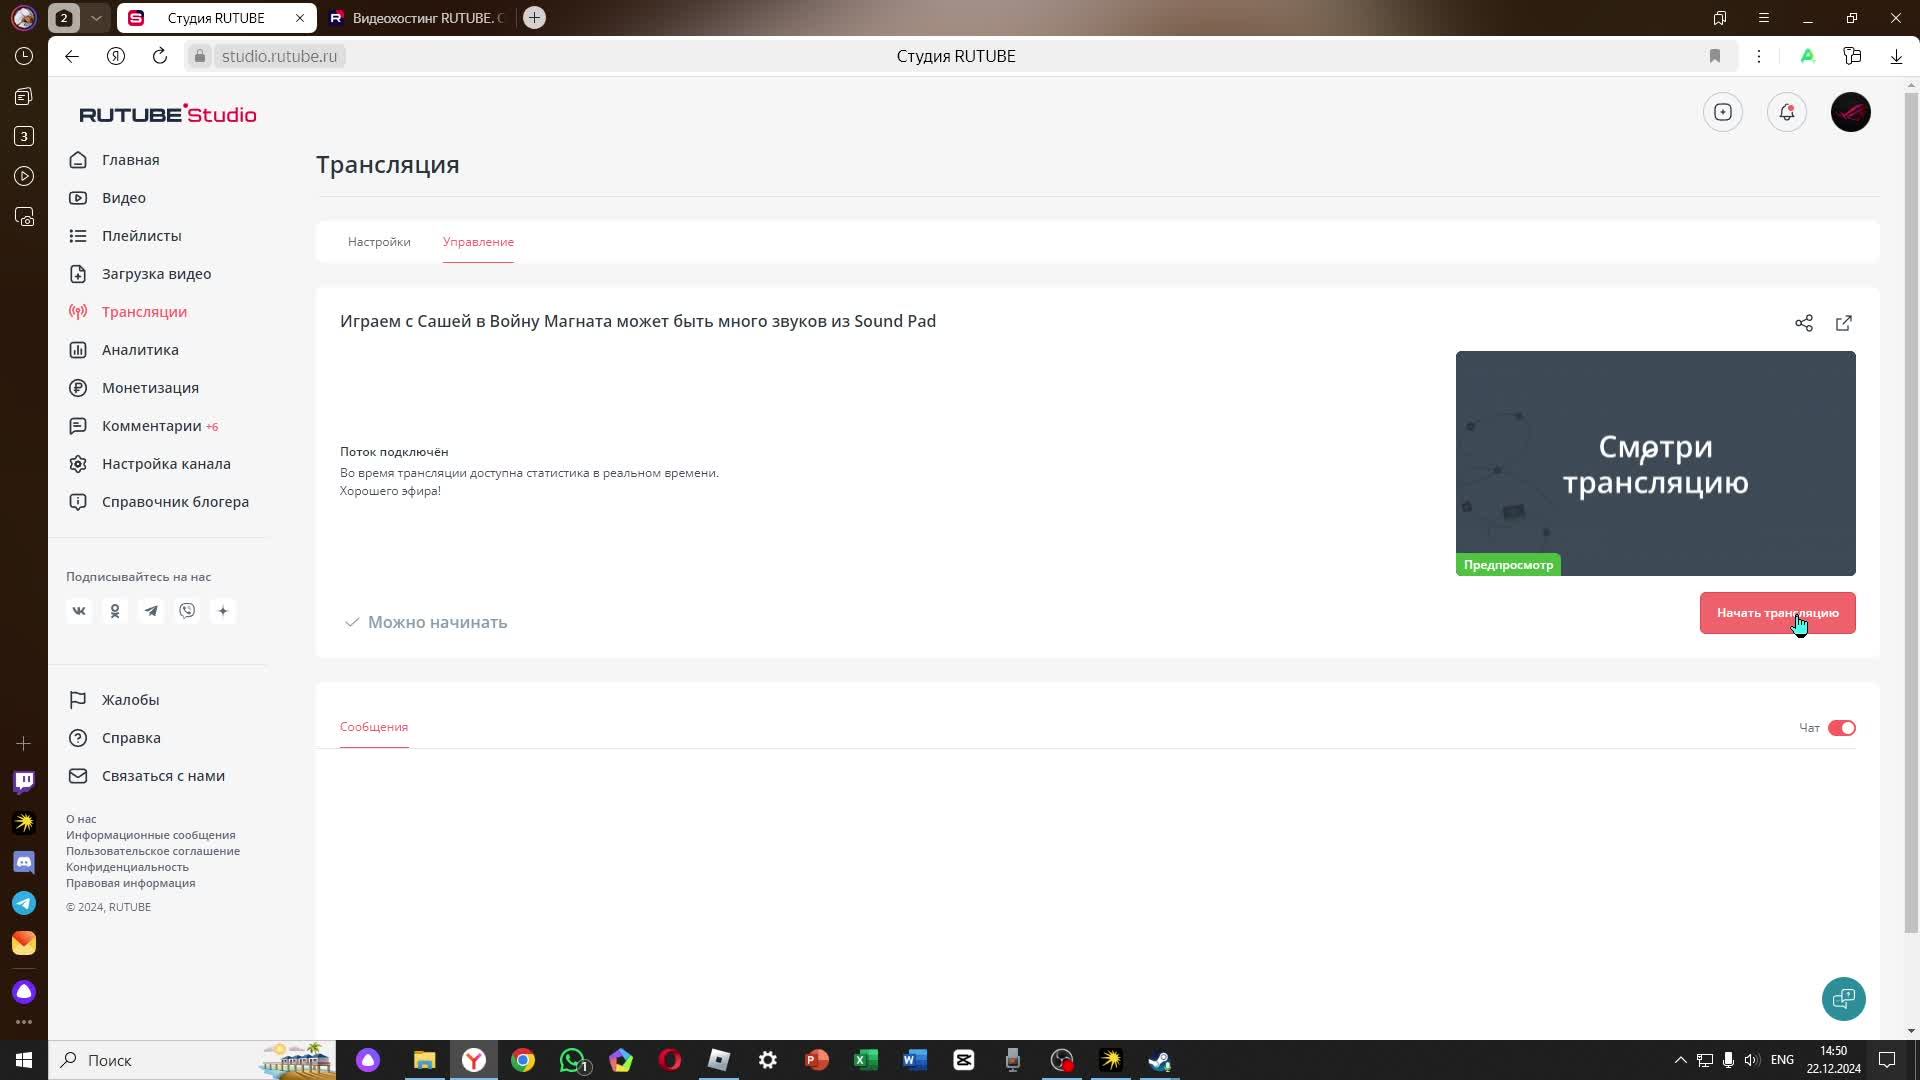Go back in browser
This screenshot has width=1920, height=1080.
(72, 56)
